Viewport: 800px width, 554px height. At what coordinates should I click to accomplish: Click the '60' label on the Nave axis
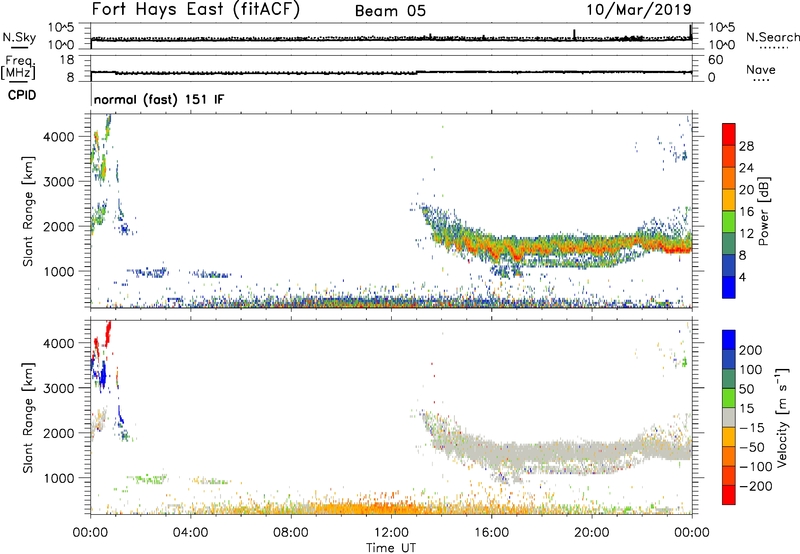[x=715, y=60]
